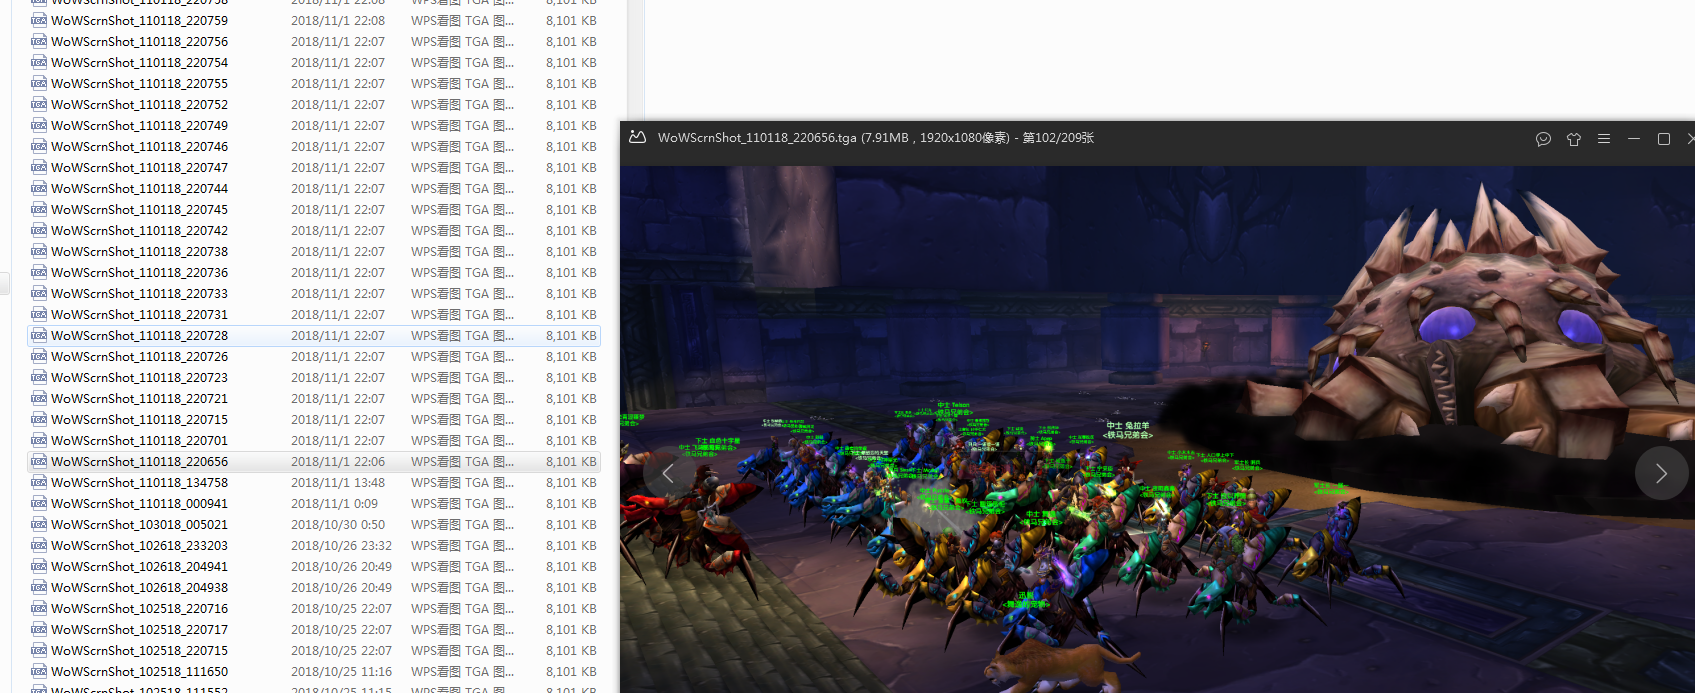Click TGA icon of WoWScrnShot_110118_220728
Viewport: 1695px width, 693px height.
[39, 336]
